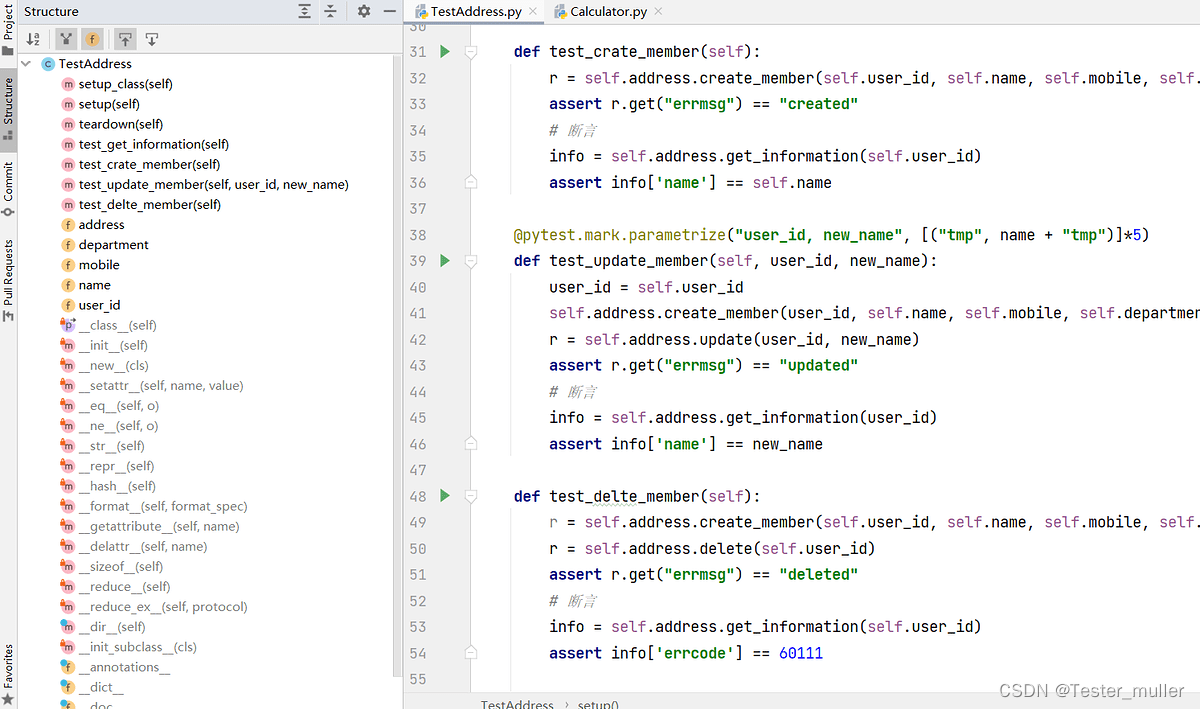Hide the Structure panel
The height and width of the screenshot is (709, 1200).
click(x=388, y=11)
